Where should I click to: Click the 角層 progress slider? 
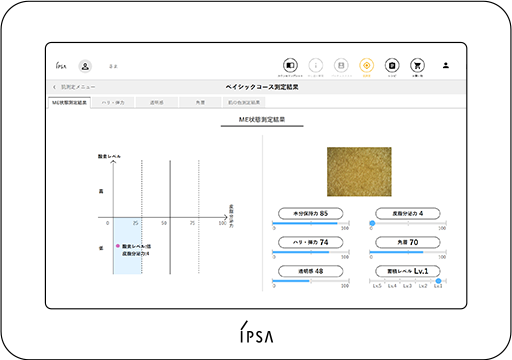pyautogui.click(x=408, y=252)
